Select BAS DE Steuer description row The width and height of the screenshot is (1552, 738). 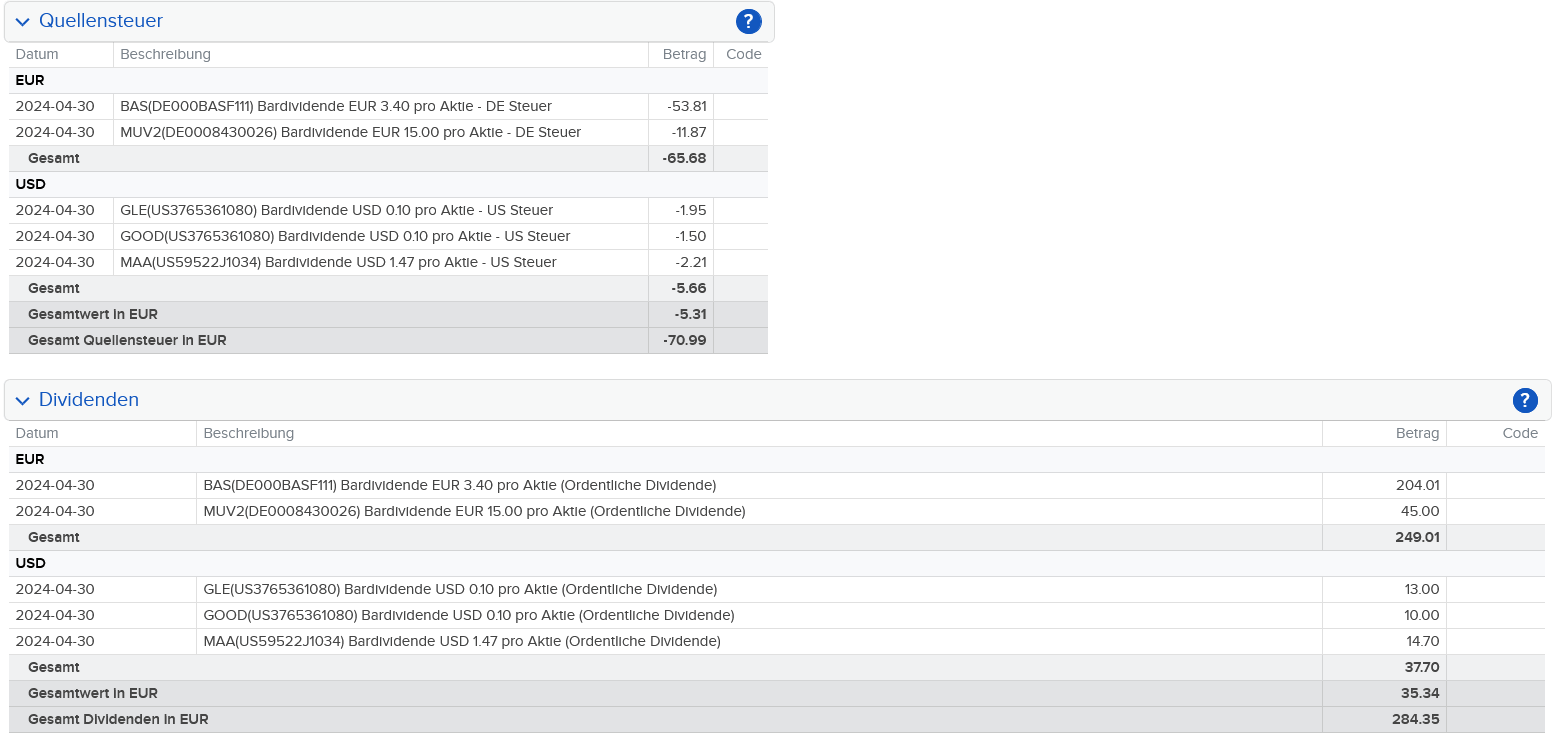[336, 106]
